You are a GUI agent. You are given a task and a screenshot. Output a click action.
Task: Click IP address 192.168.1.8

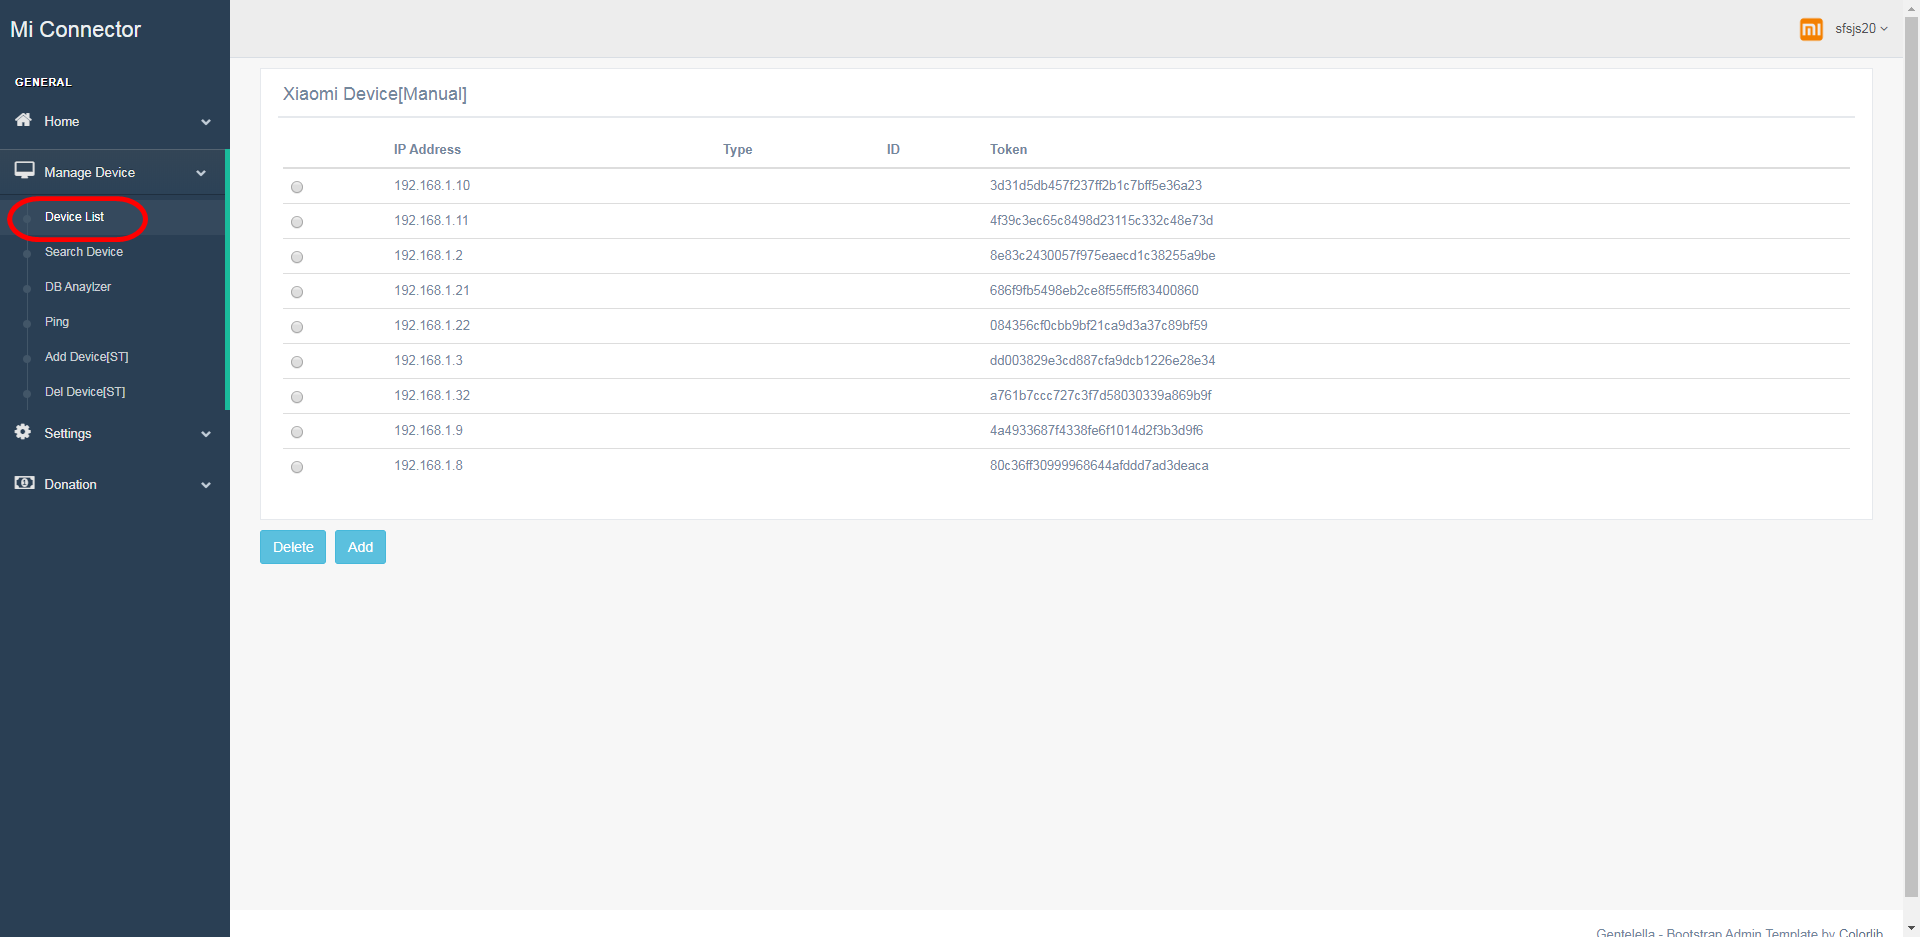coord(428,465)
